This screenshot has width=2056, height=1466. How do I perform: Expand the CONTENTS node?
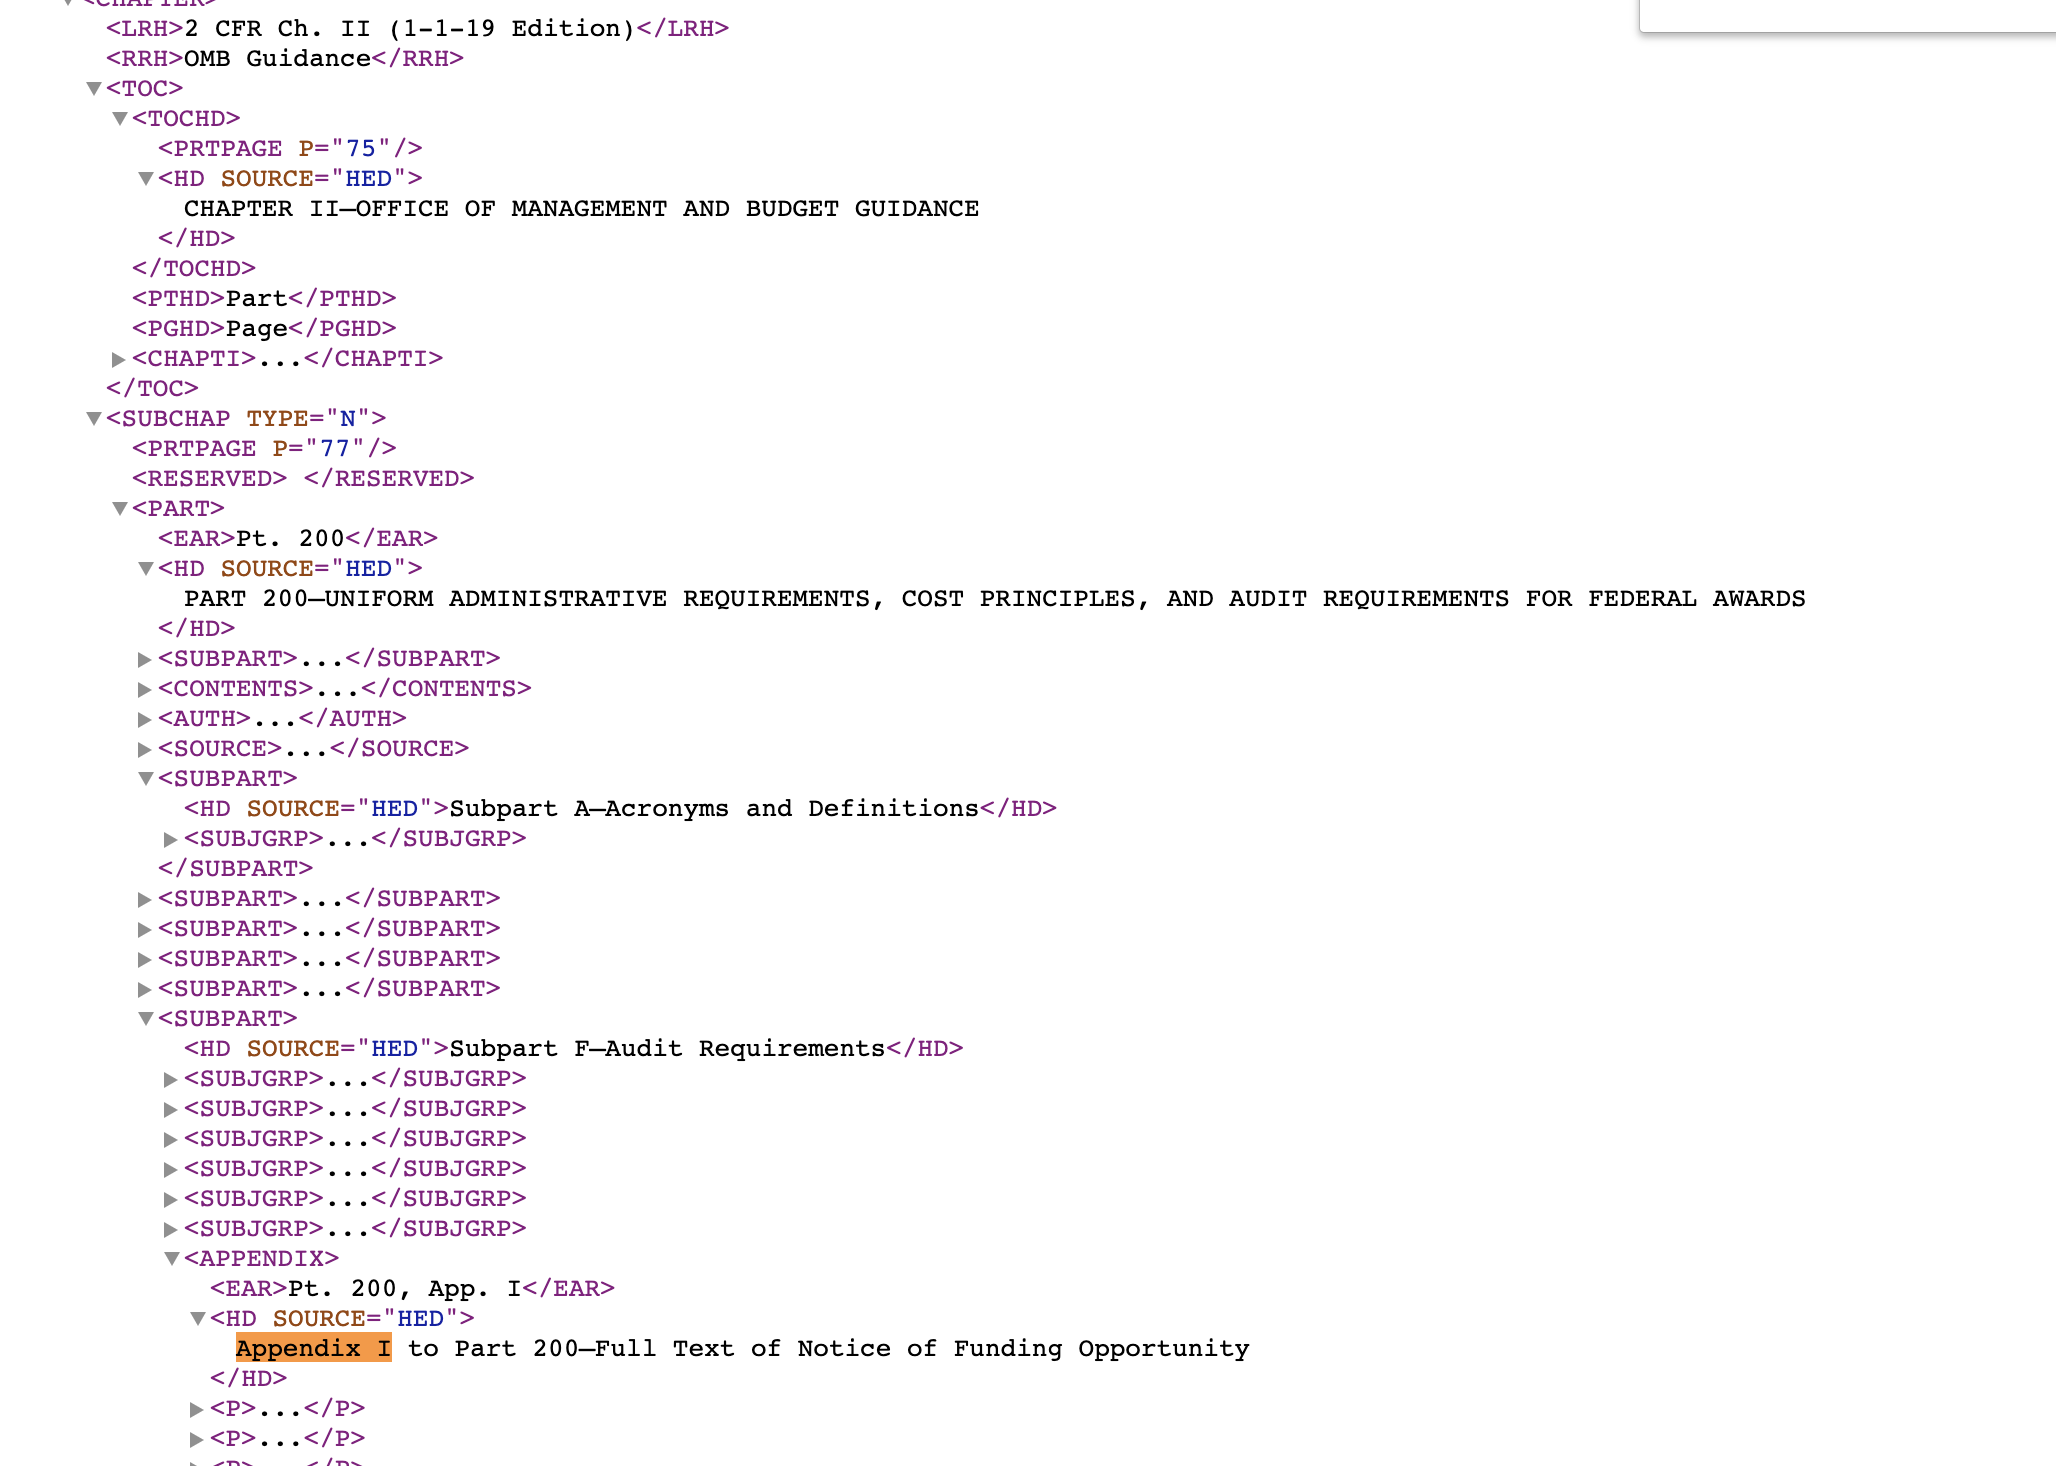[145, 689]
